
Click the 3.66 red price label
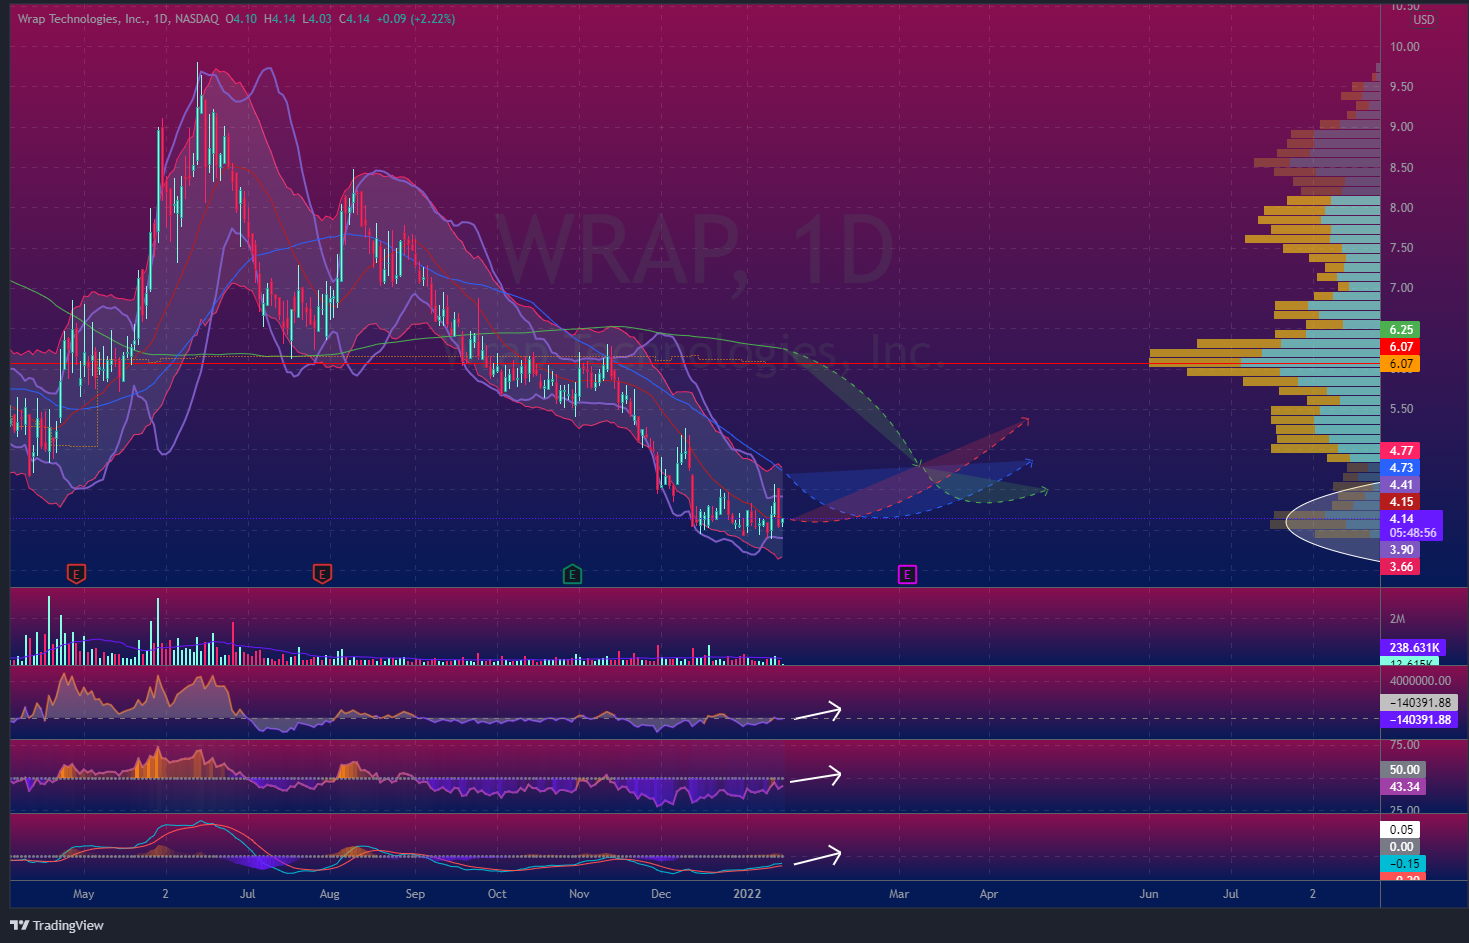[1400, 567]
